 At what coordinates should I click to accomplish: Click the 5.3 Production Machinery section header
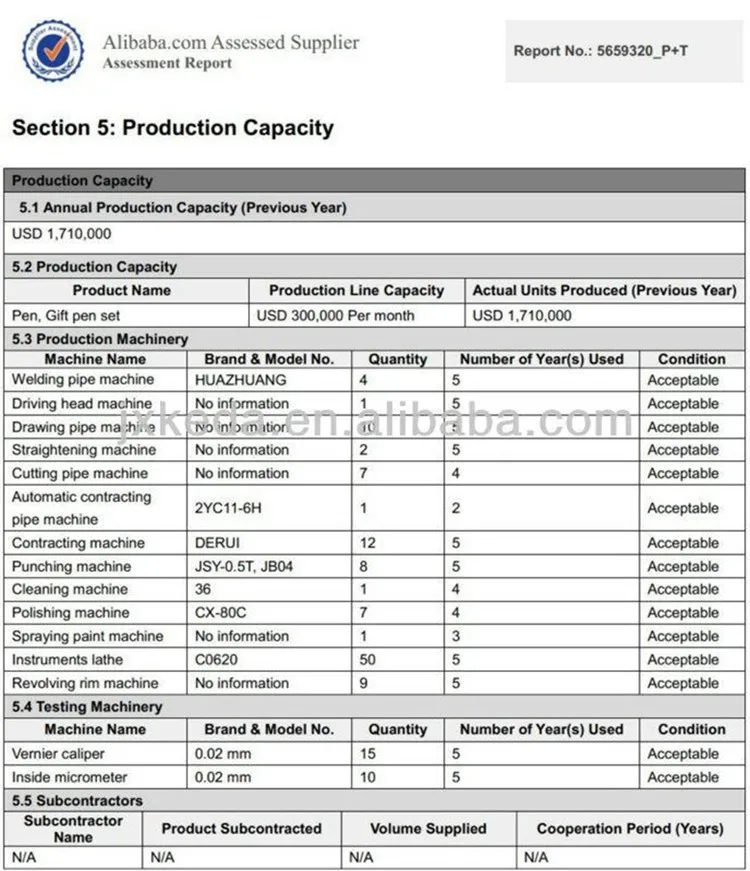(x=99, y=339)
